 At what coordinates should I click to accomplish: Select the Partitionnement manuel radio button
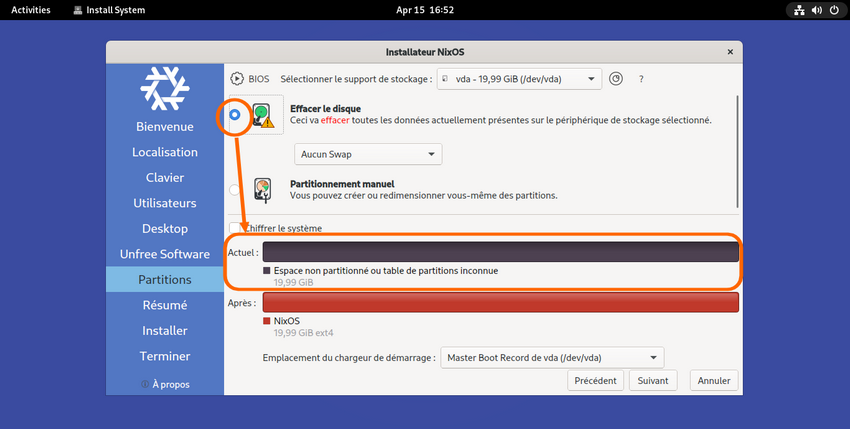coord(235,189)
